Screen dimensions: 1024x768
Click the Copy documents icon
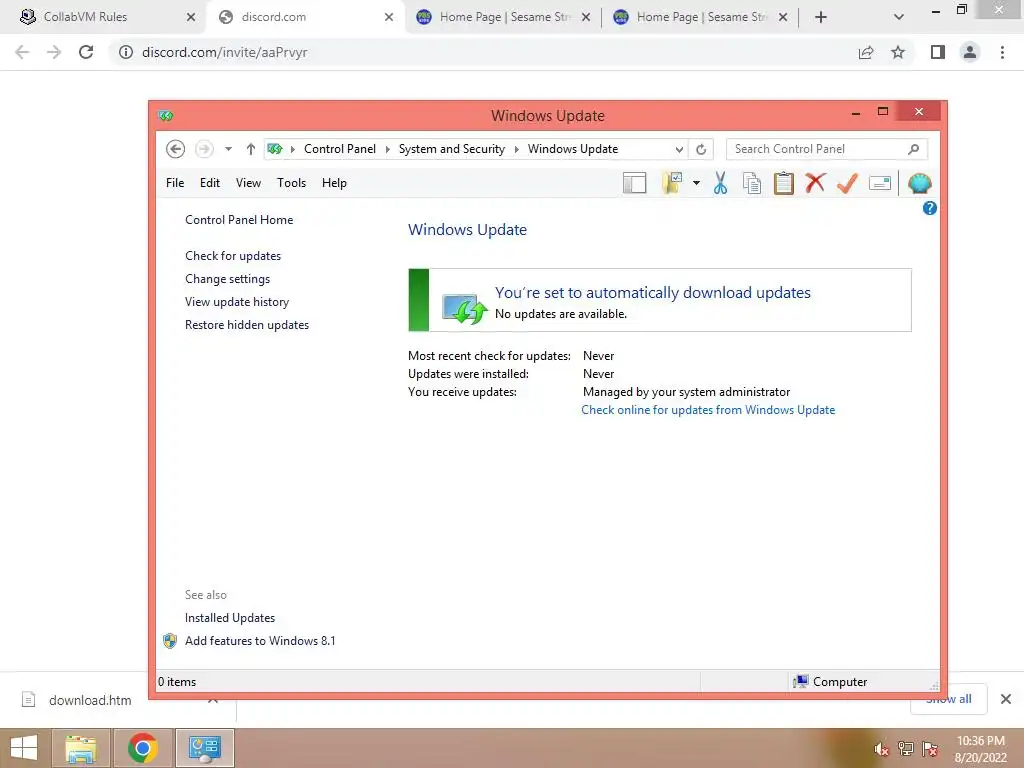click(x=752, y=184)
